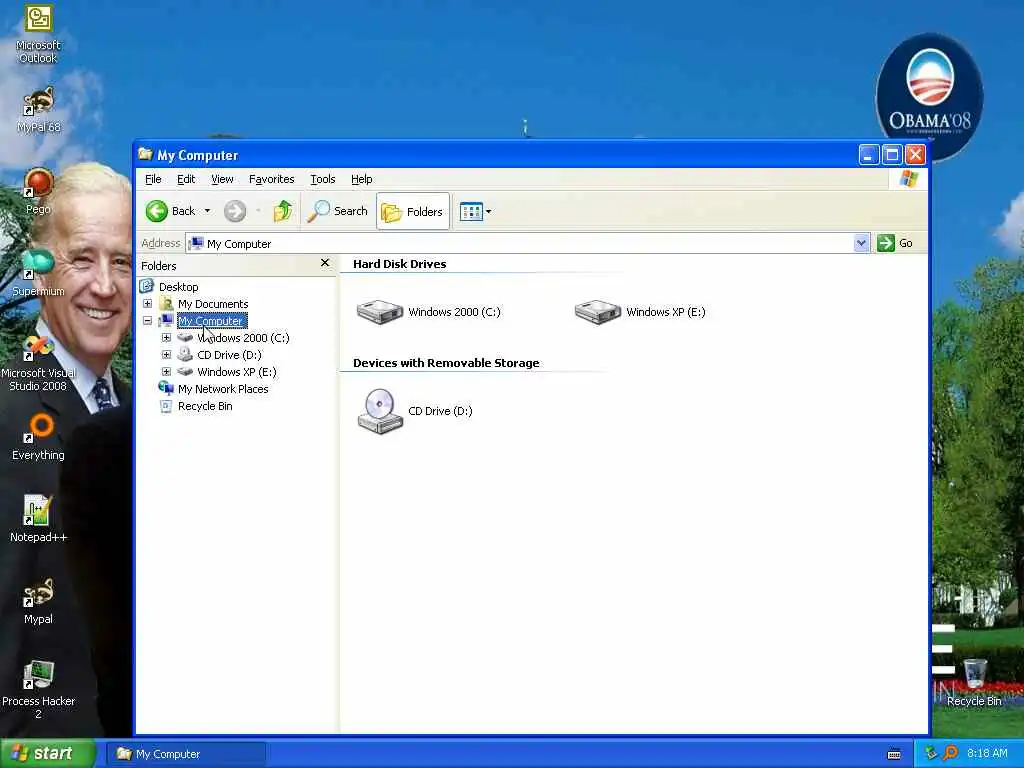
Task: Open the Favorites menu
Action: 272,179
